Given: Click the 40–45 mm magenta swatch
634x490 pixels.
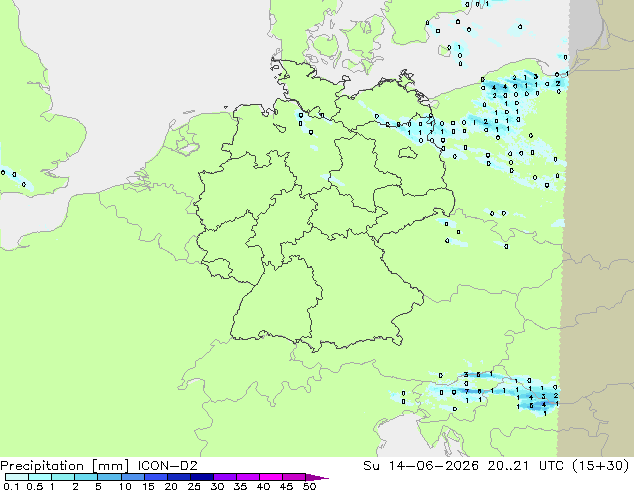Looking at the screenshot, I should [x=271, y=477].
